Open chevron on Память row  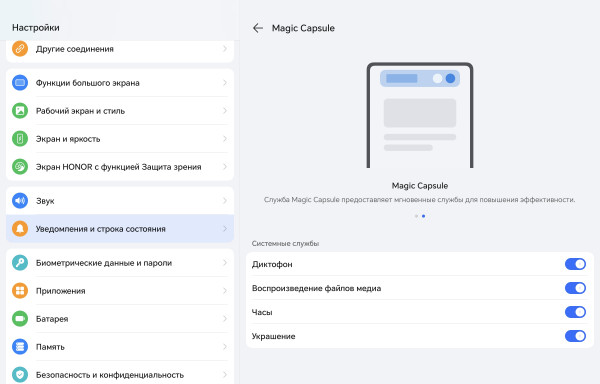(x=225, y=347)
